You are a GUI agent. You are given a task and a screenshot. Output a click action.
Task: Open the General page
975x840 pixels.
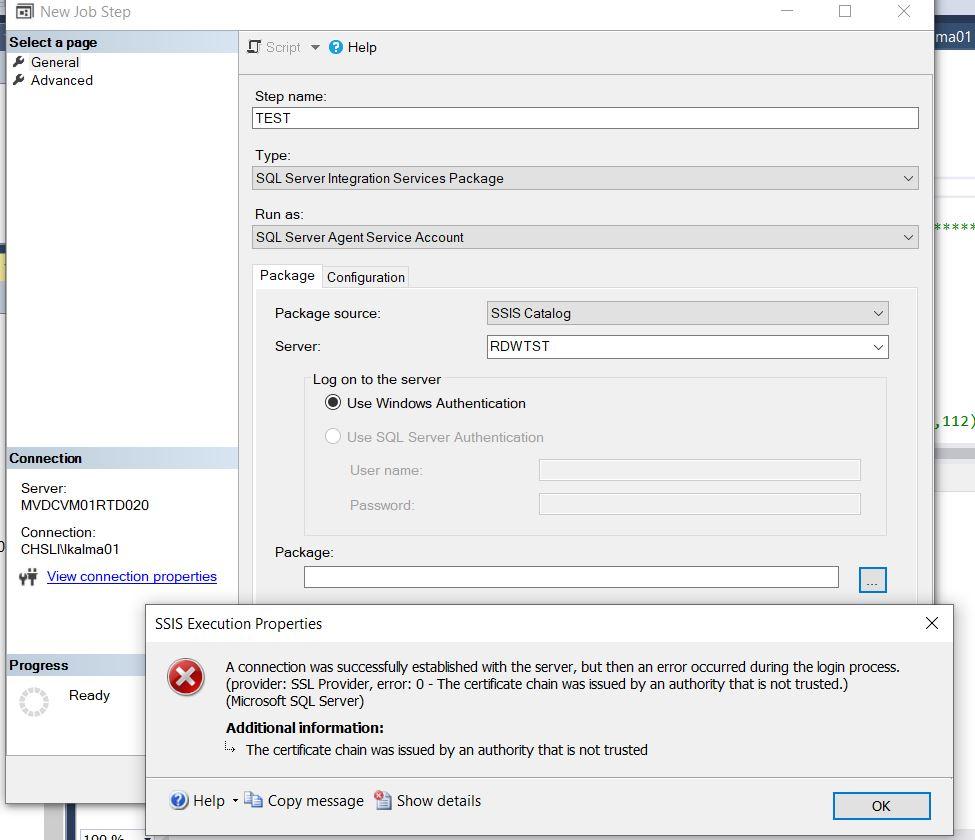[55, 62]
